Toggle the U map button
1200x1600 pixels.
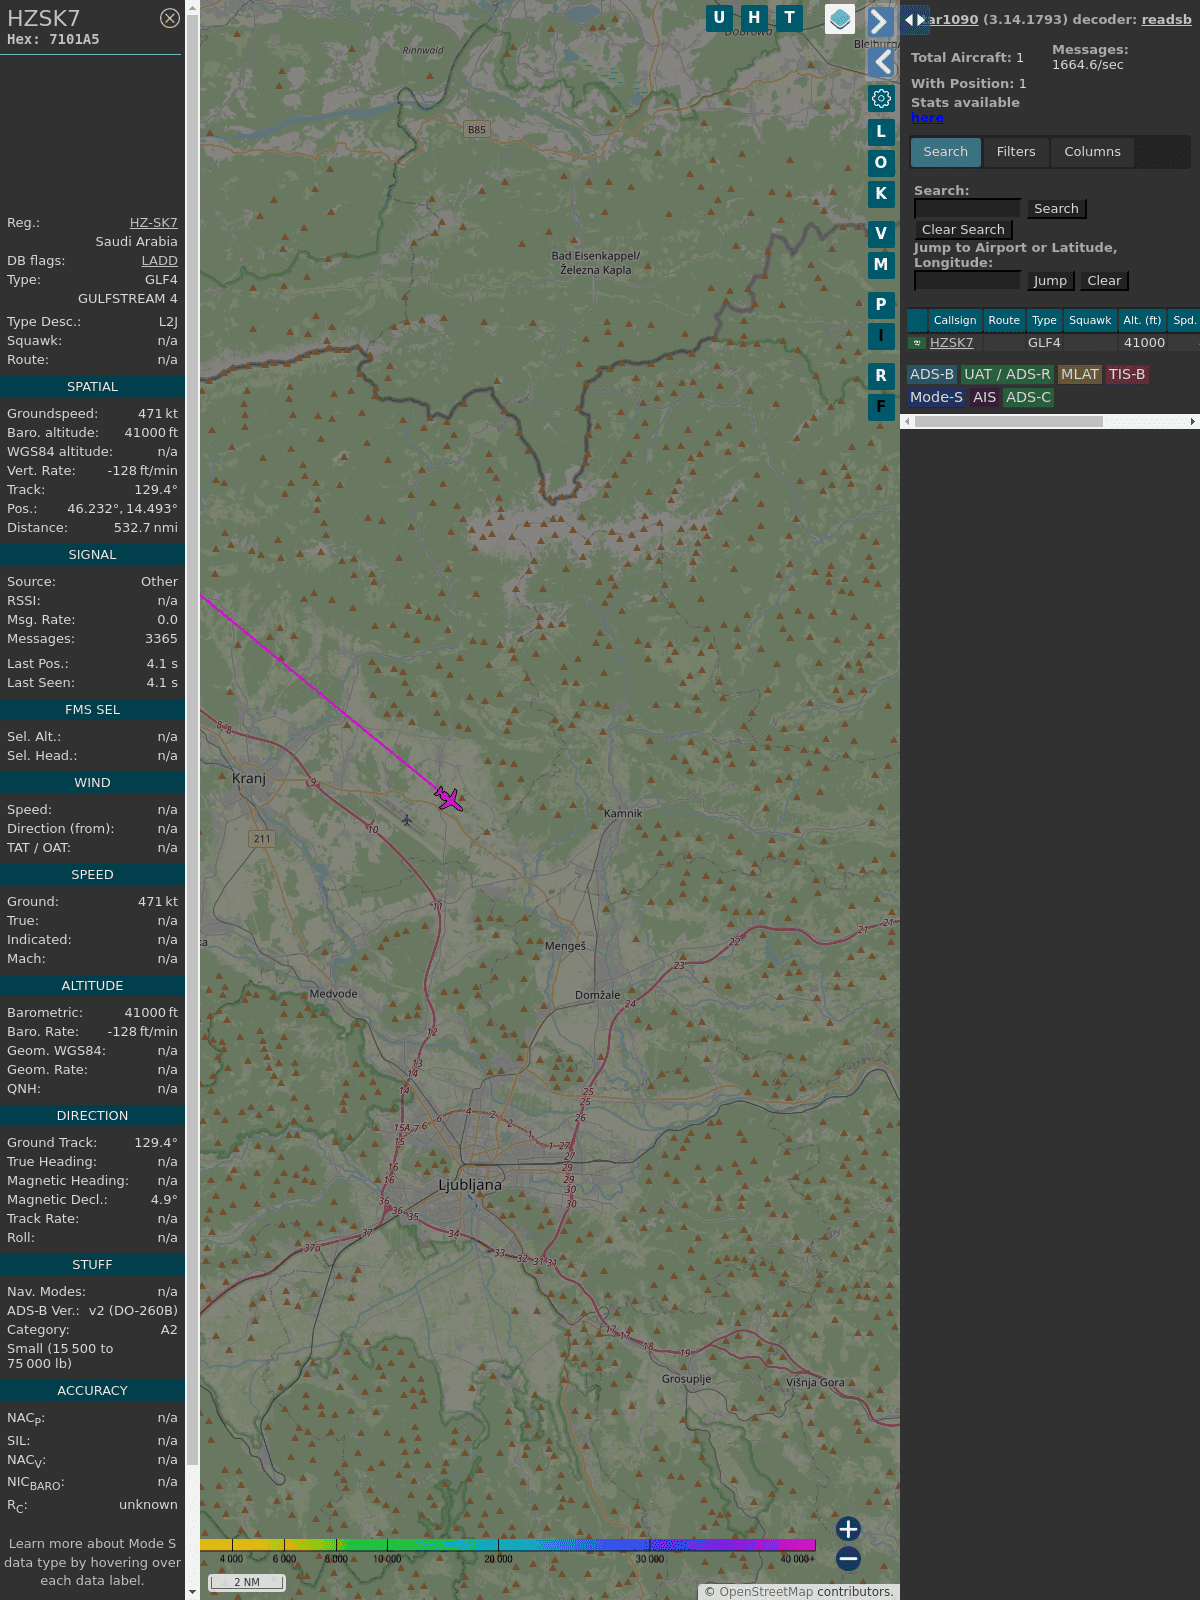pos(719,18)
